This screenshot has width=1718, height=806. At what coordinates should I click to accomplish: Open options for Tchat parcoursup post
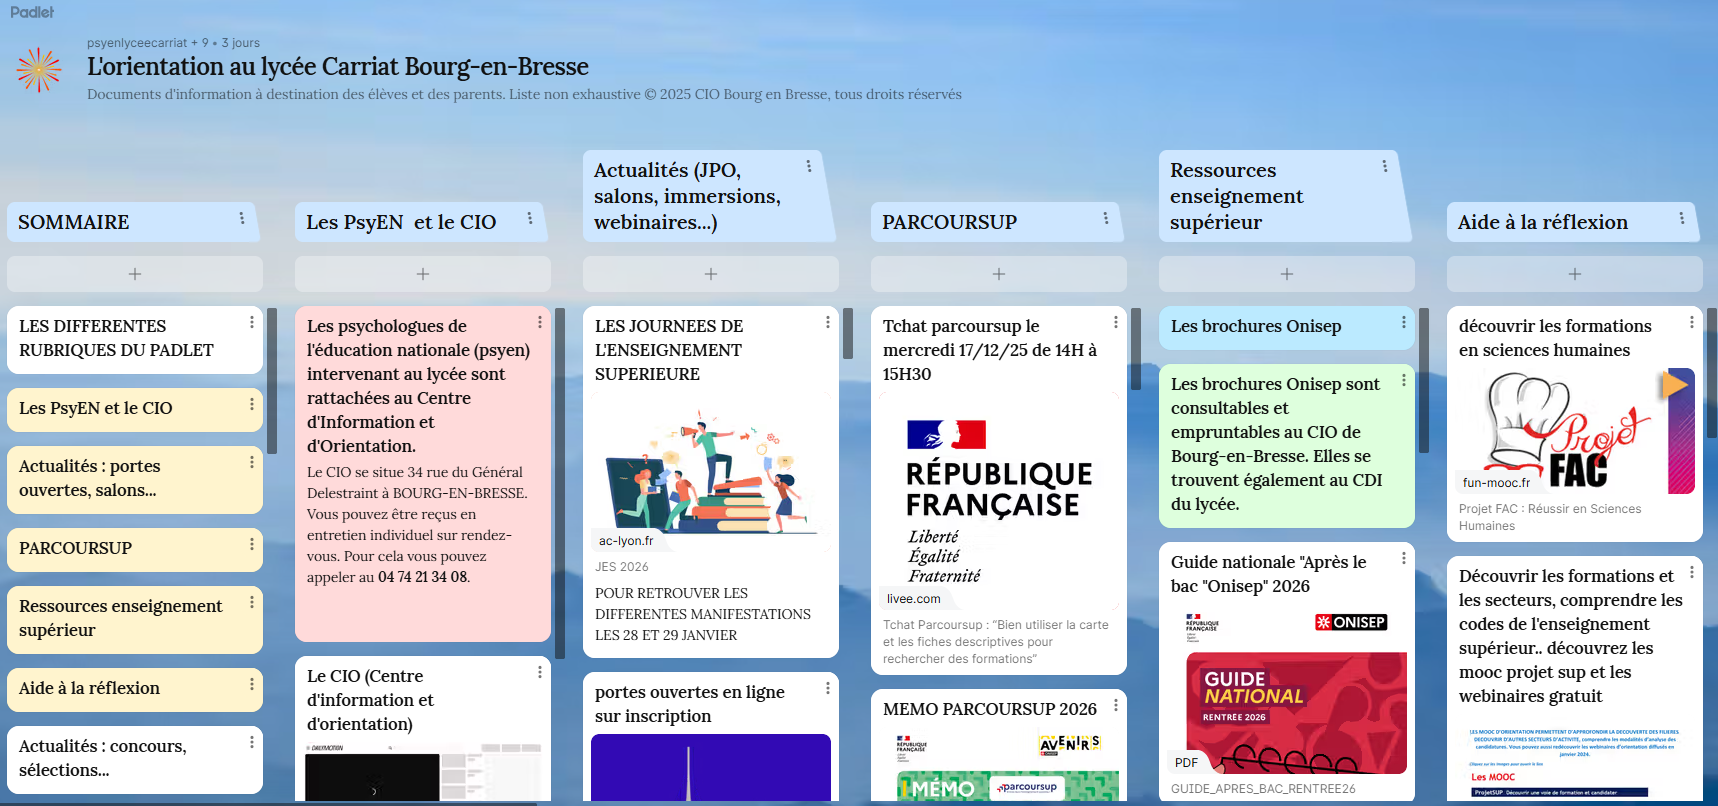[x=1116, y=322]
